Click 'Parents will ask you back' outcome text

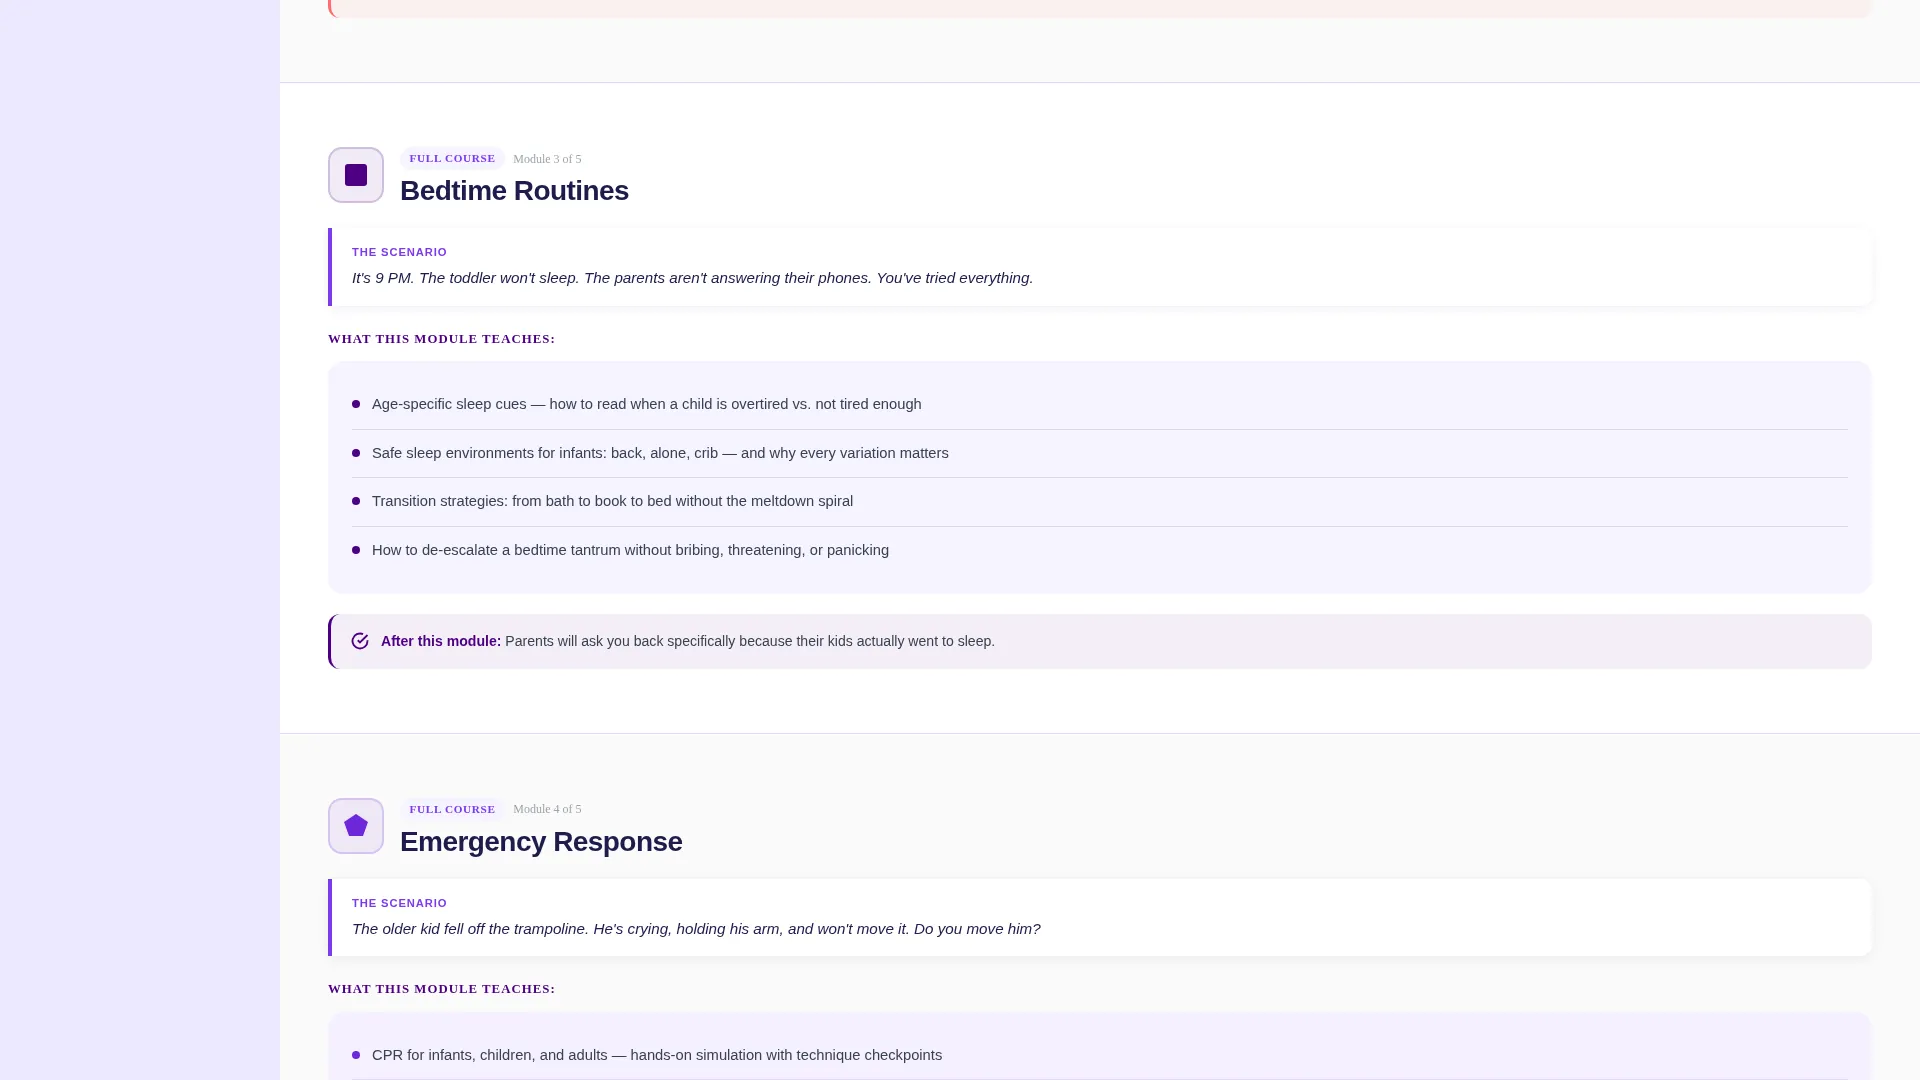click(750, 641)
